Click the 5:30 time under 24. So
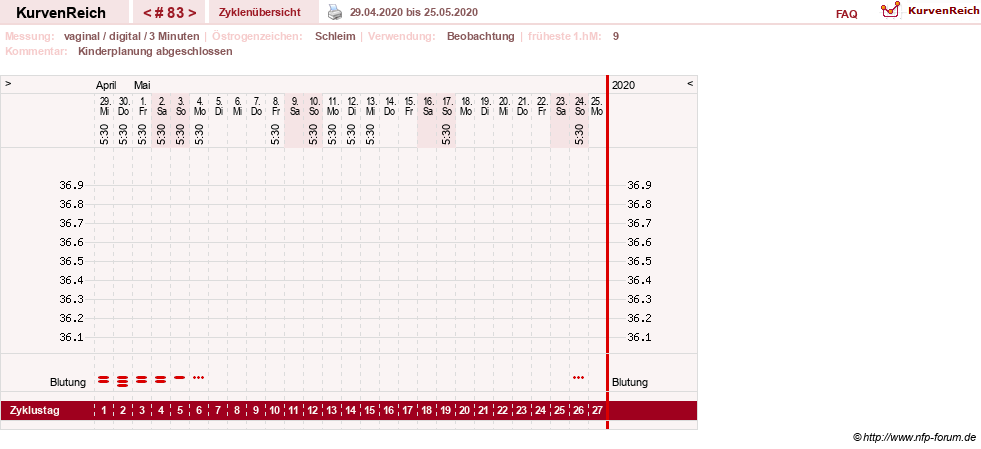 (x=579, y=134)
